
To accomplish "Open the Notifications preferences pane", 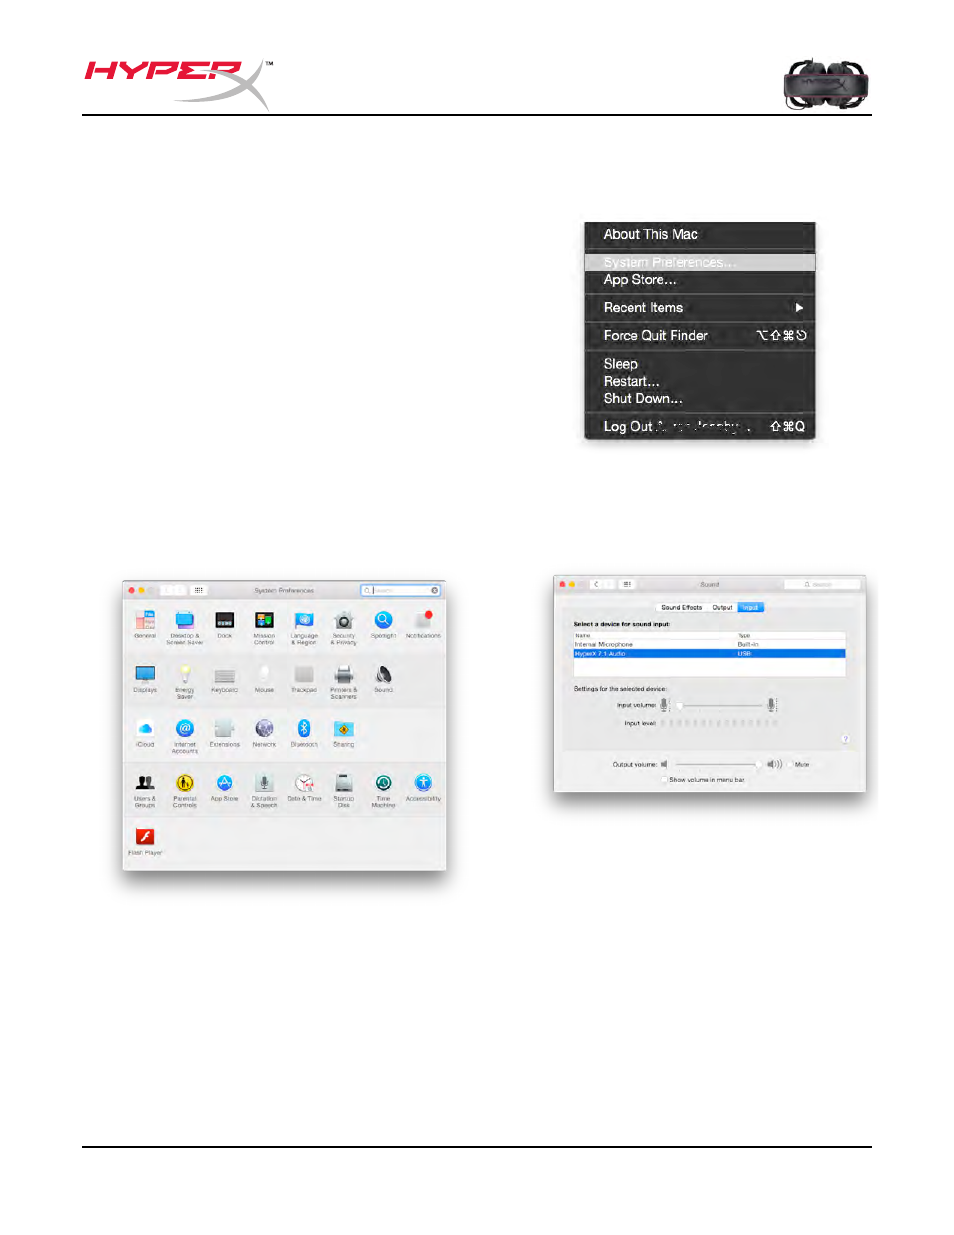I will [x=423, y=624].
